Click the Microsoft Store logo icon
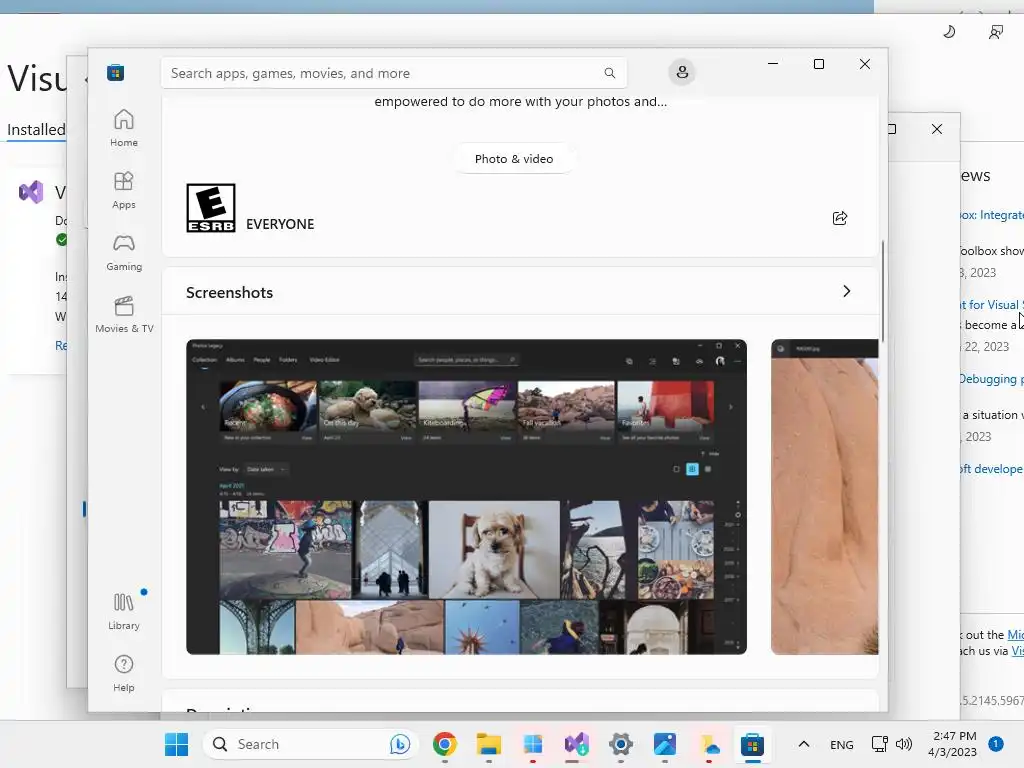Image resolution: width=1024 pixels, height=768 pixels. point(116,72)
